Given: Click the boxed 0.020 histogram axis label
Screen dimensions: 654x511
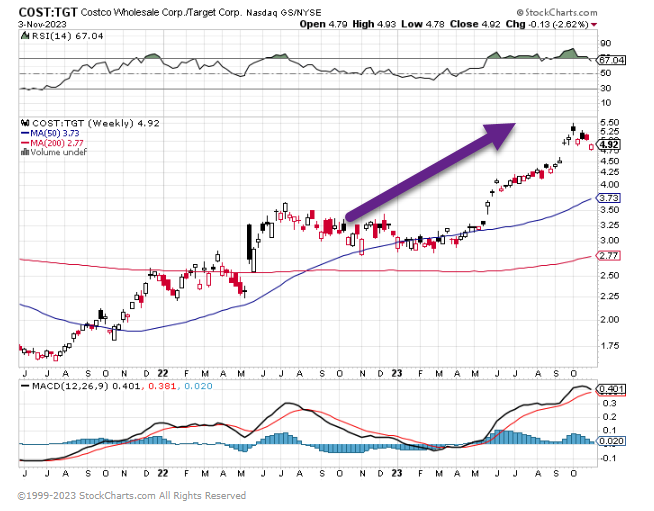Looking at the screenshot, I should (611, 441).
